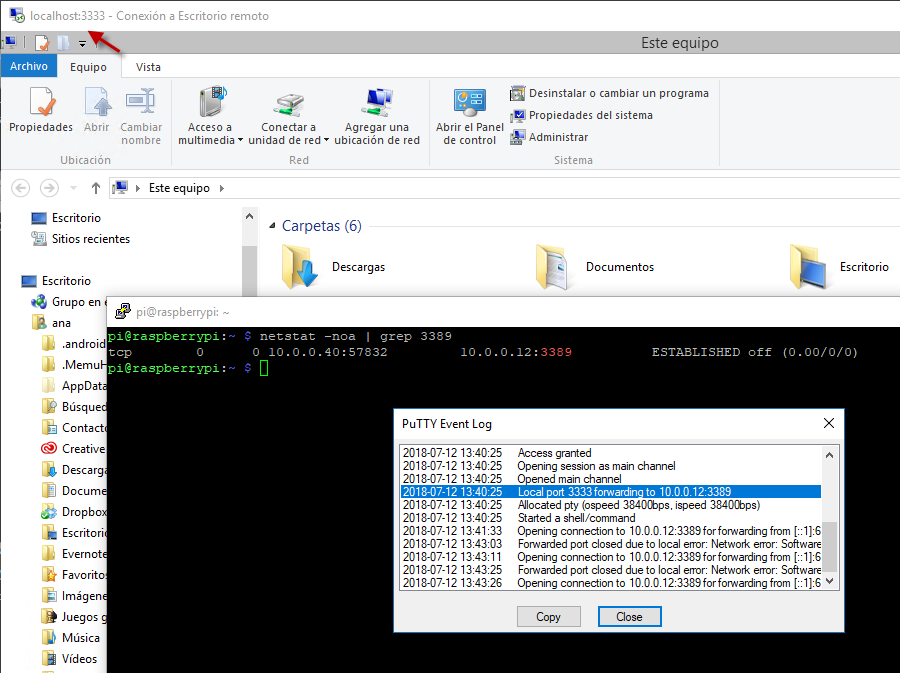Select the Creative Cloud tree item
The width and height of the screenshot is (900, 673).
pyautogui.click(x=74, y=449)
